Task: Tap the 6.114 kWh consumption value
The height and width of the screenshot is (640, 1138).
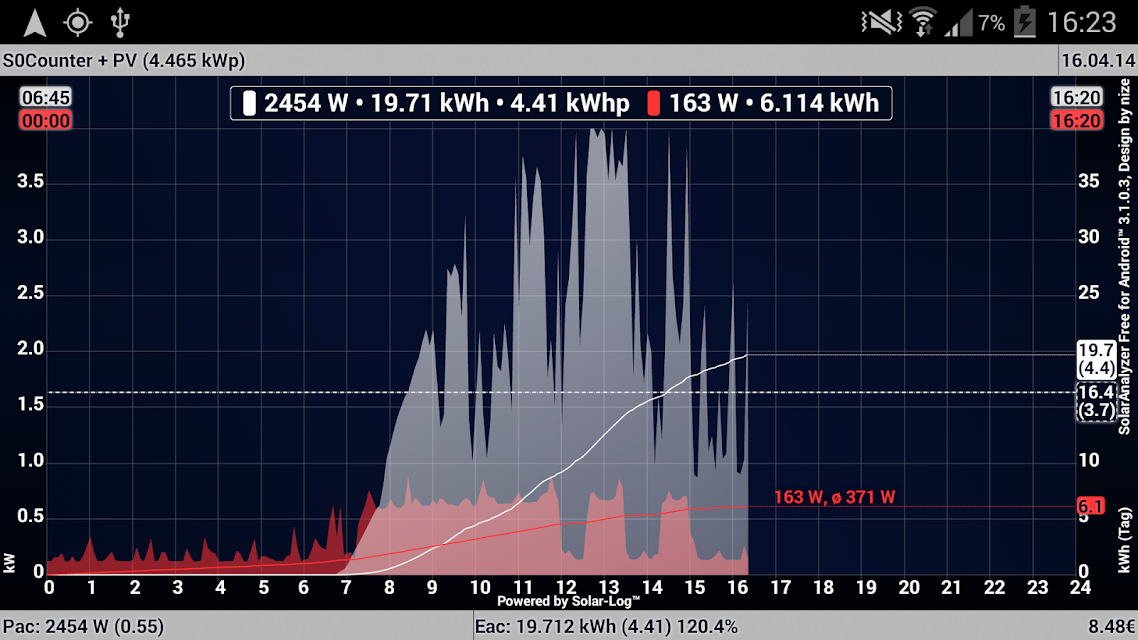Action: click(819, 103)
